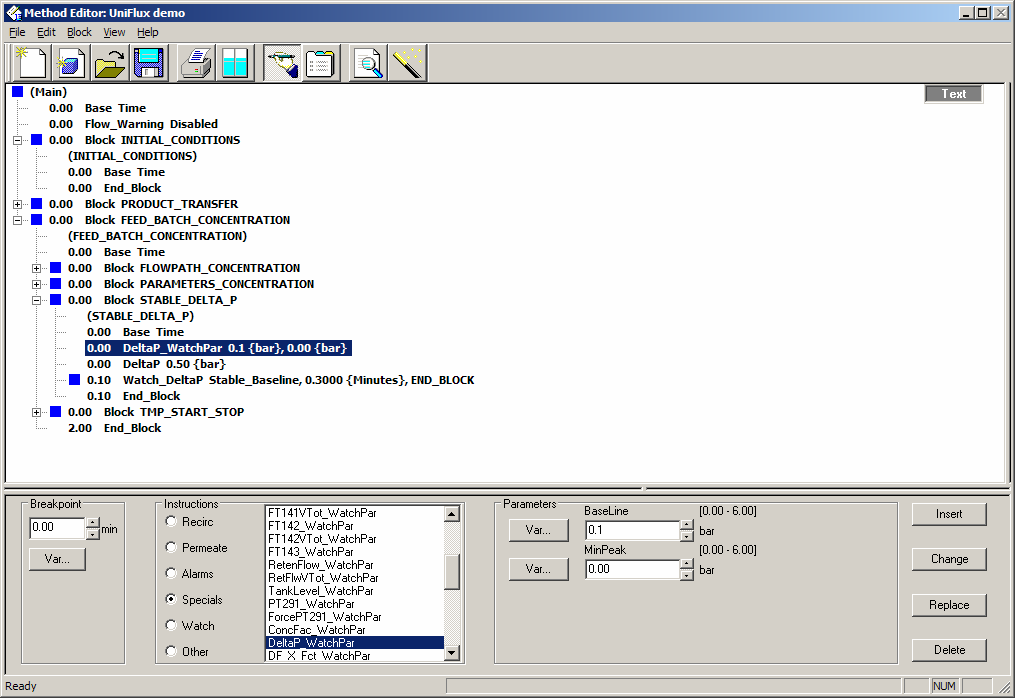Click the BaseLine value input field

(632, 530)
